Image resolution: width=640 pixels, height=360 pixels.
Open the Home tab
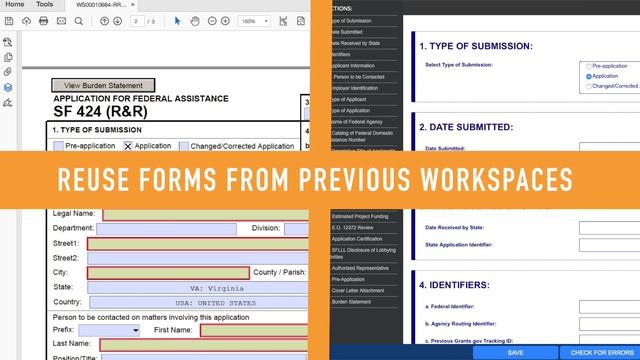15,4
